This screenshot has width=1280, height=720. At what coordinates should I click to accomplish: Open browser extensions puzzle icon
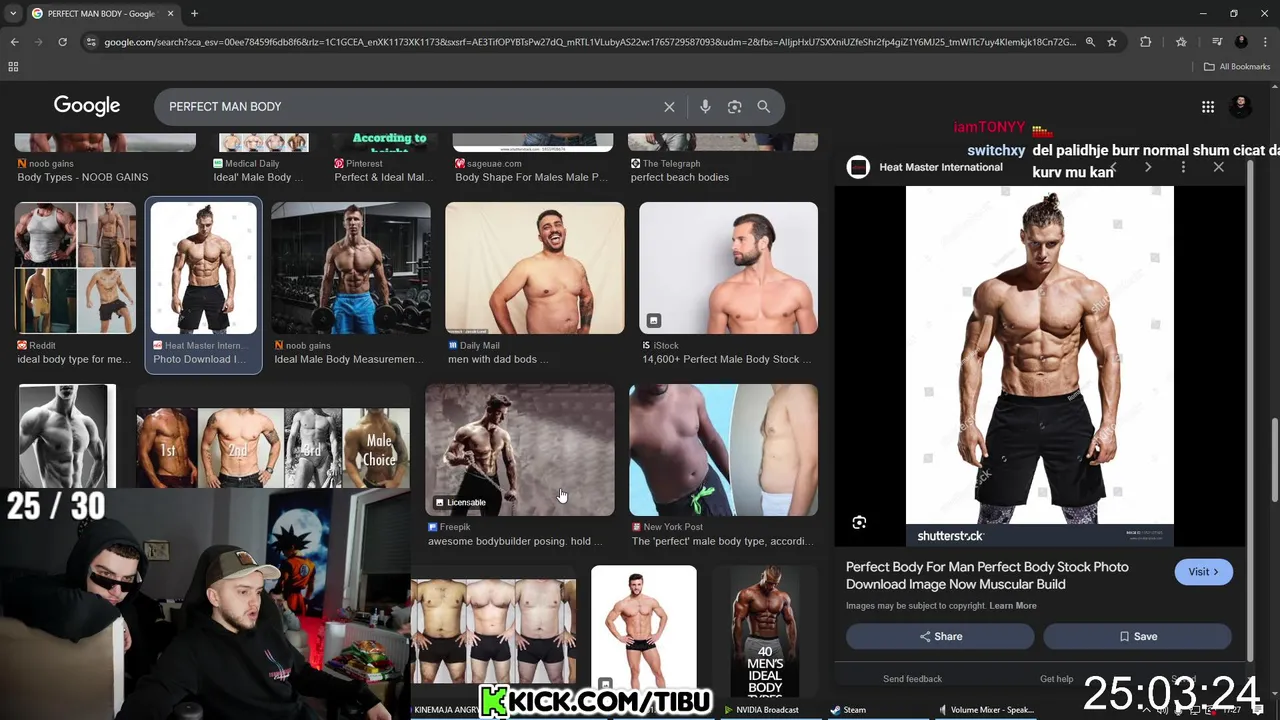pos(1146,42)
